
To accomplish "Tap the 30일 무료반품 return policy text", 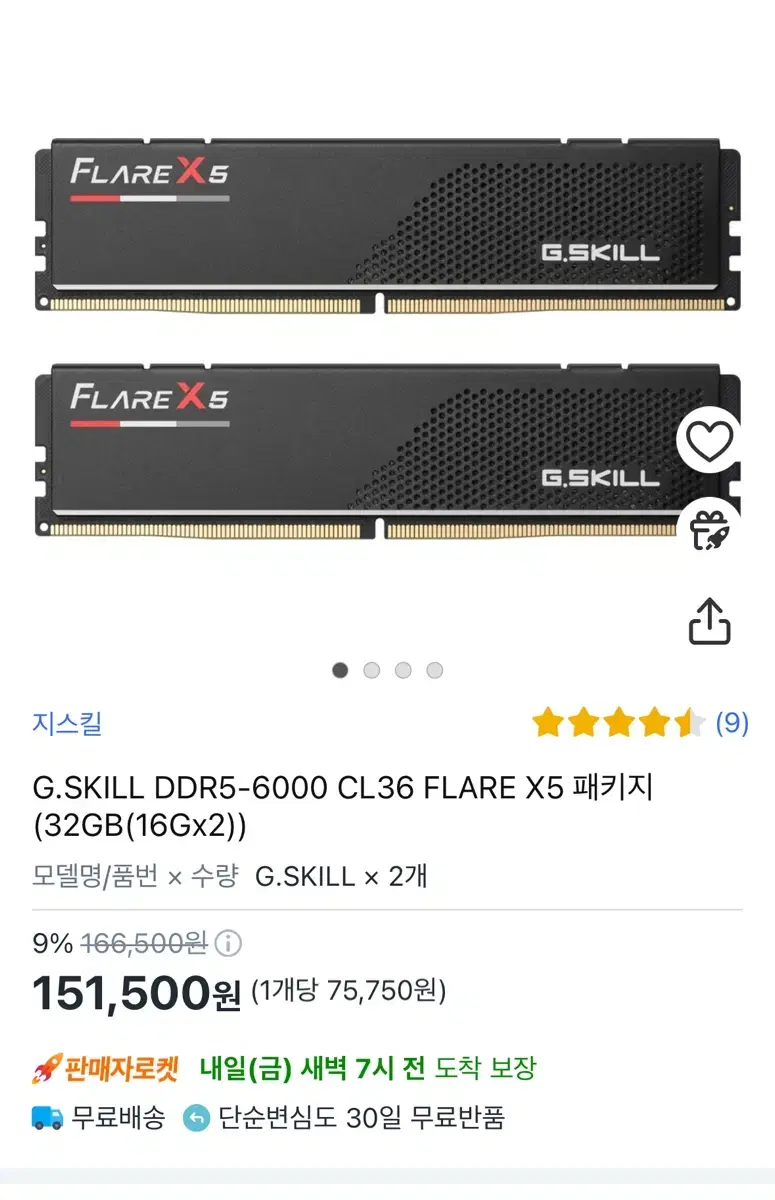I will tap(425, 1118).
